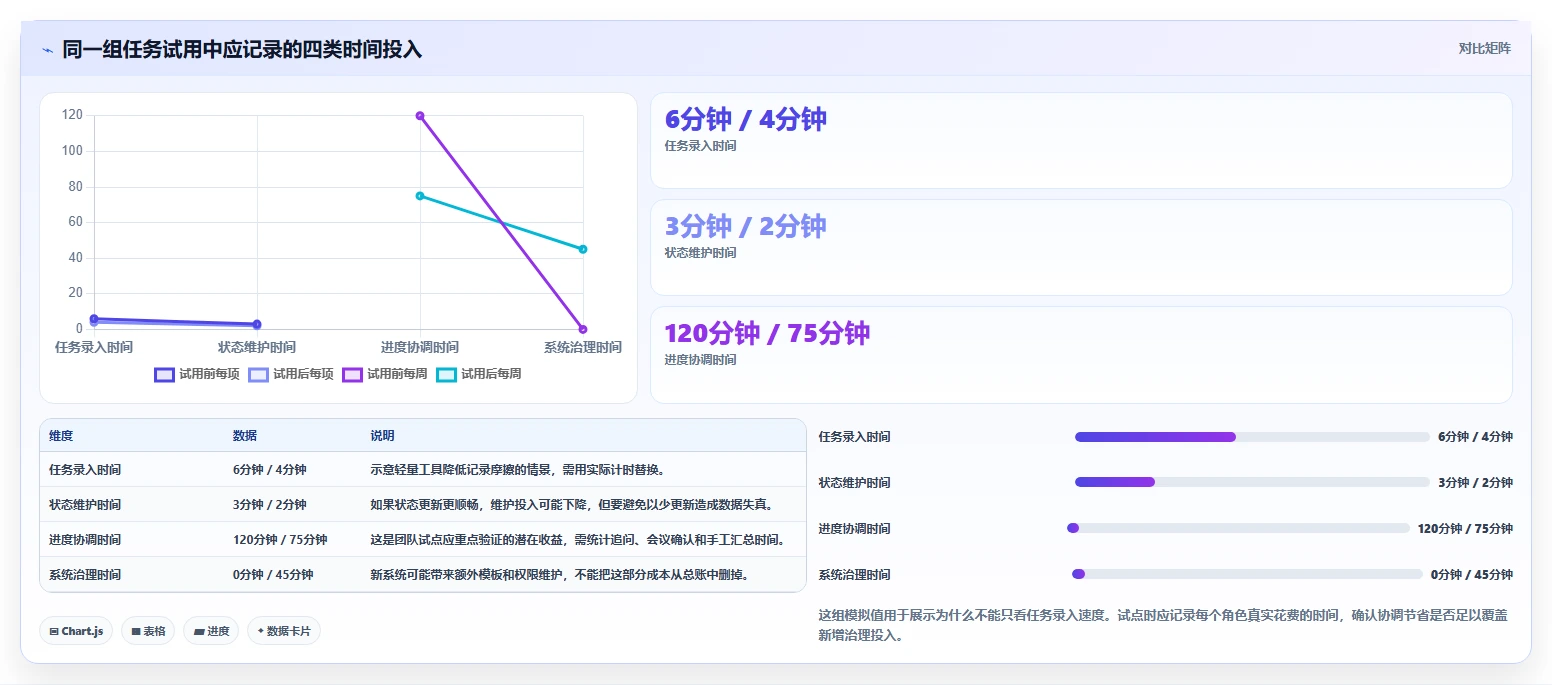This screenshot has height=685, width=1552.
Task: Toggle the 试用后每周 legend entry
Action: [479, 374]
